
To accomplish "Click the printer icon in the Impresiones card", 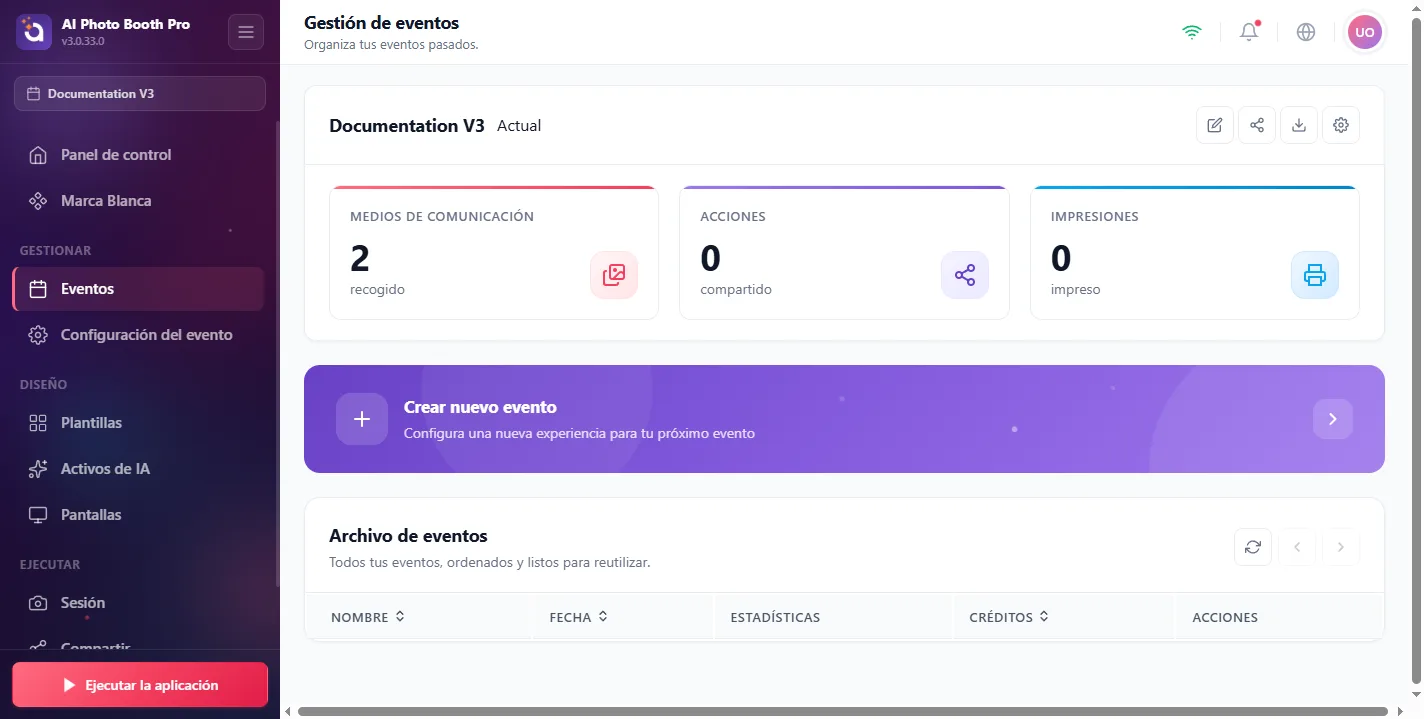I will [1315, 275].
